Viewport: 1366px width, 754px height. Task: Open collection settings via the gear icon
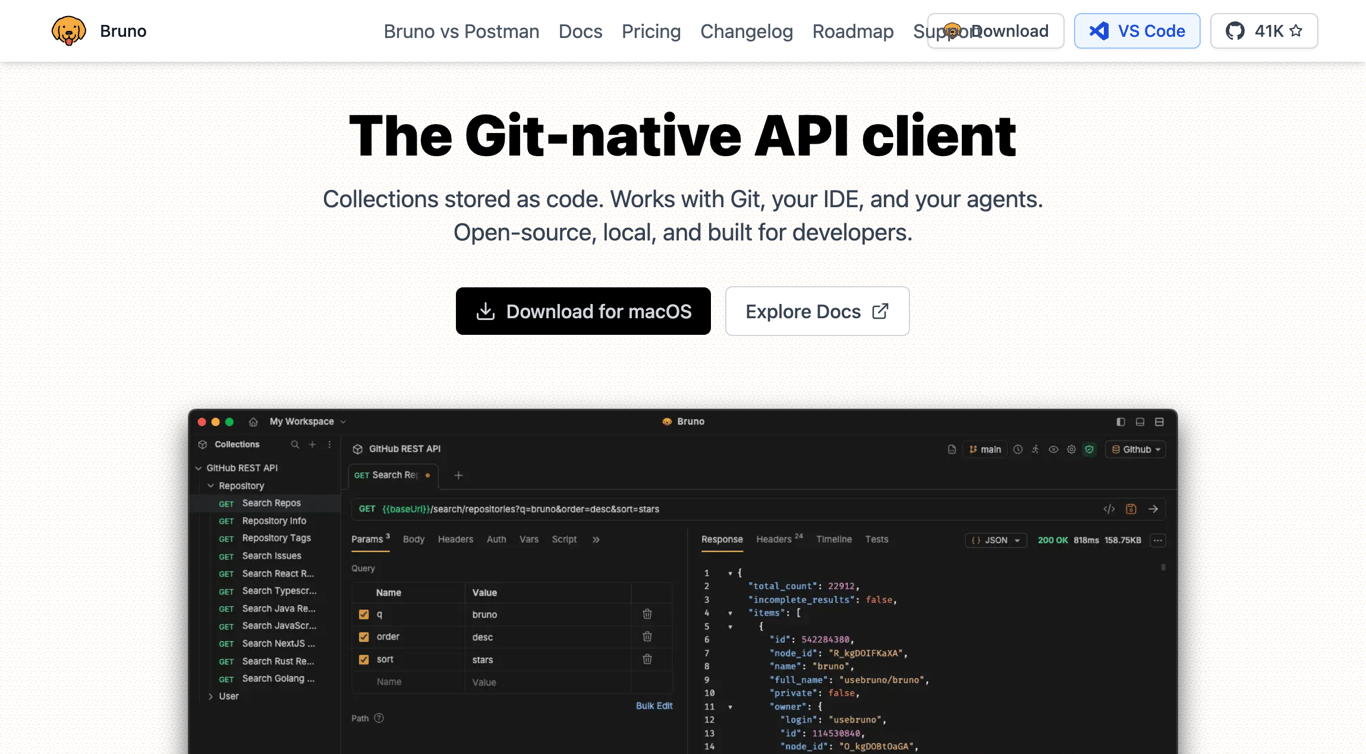(1071, 449)
